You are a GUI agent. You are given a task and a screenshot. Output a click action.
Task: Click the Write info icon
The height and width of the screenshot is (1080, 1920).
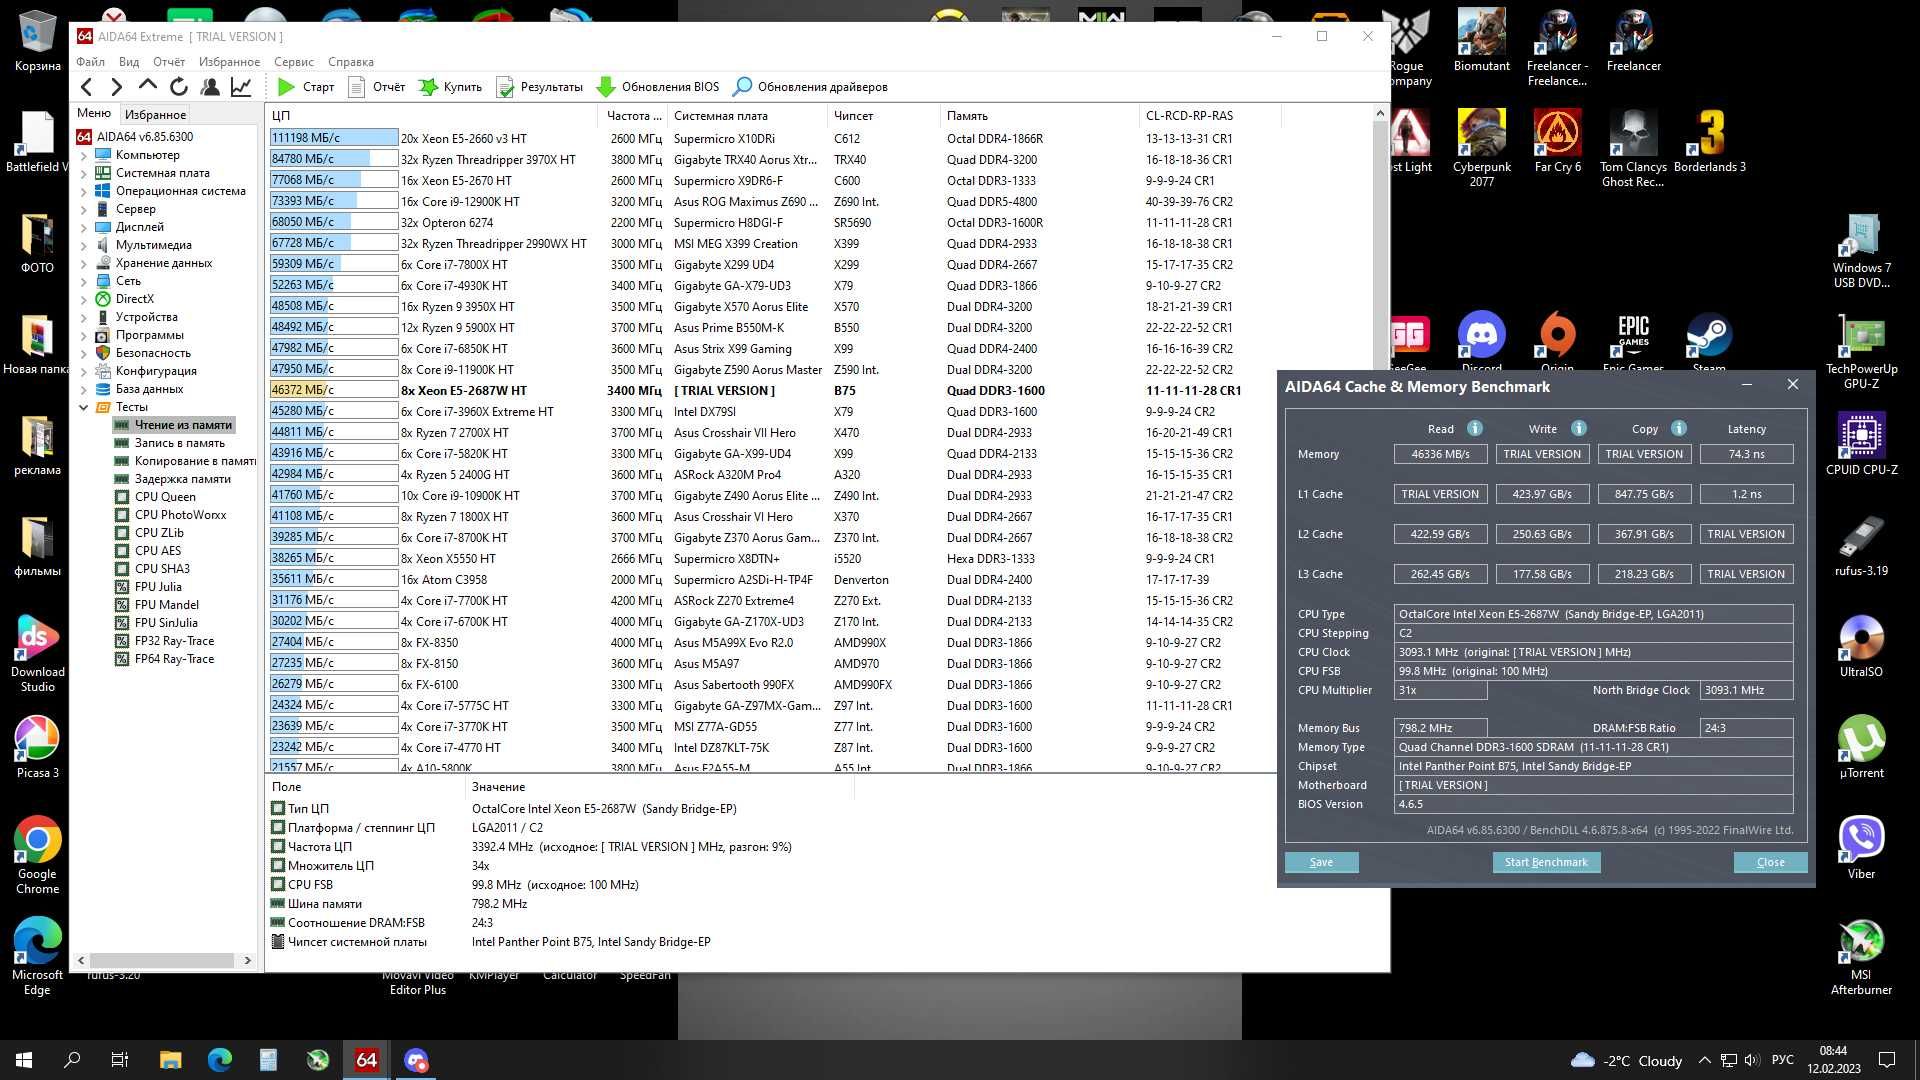1579,428
